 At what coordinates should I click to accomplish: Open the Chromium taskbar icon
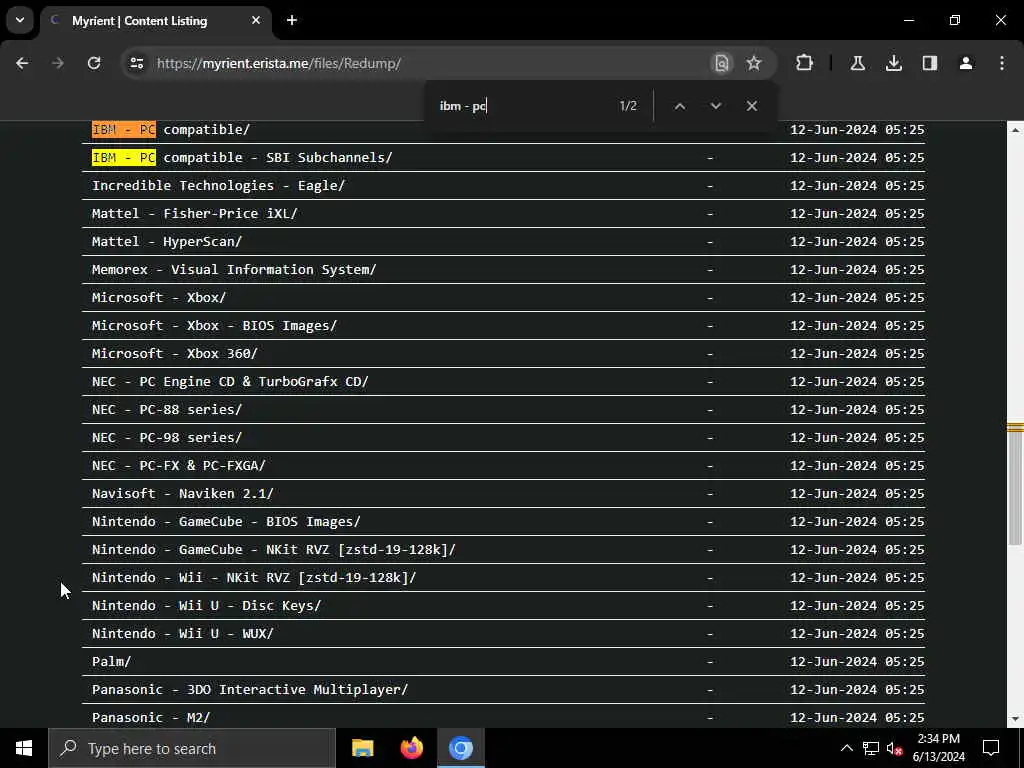click(x=460, y=748)
